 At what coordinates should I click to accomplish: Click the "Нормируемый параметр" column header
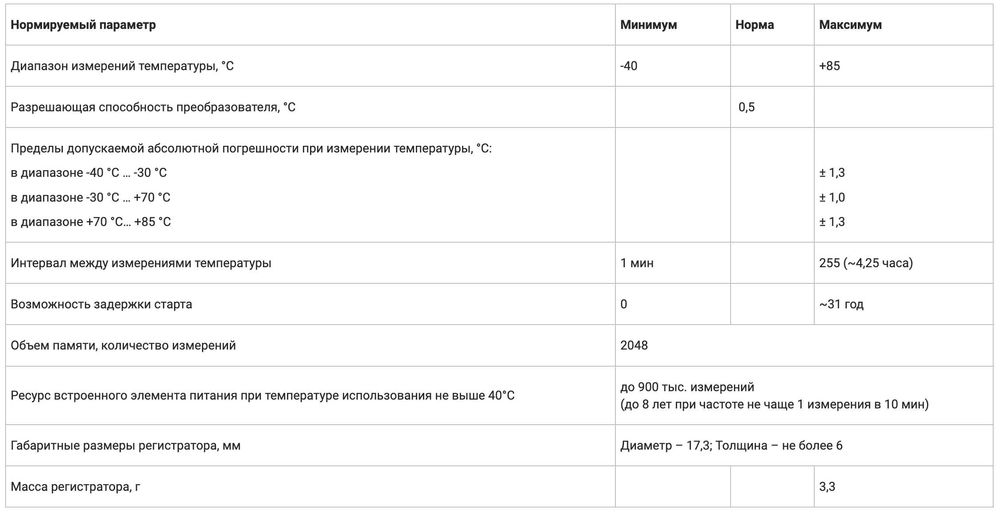[x=83, y=24]
